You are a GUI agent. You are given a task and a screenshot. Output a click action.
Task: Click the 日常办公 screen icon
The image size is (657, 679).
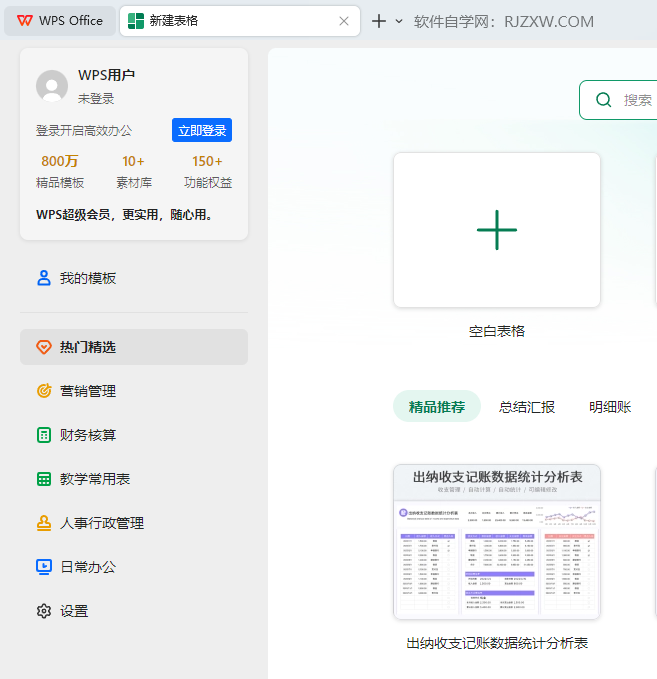coord(44,567)
